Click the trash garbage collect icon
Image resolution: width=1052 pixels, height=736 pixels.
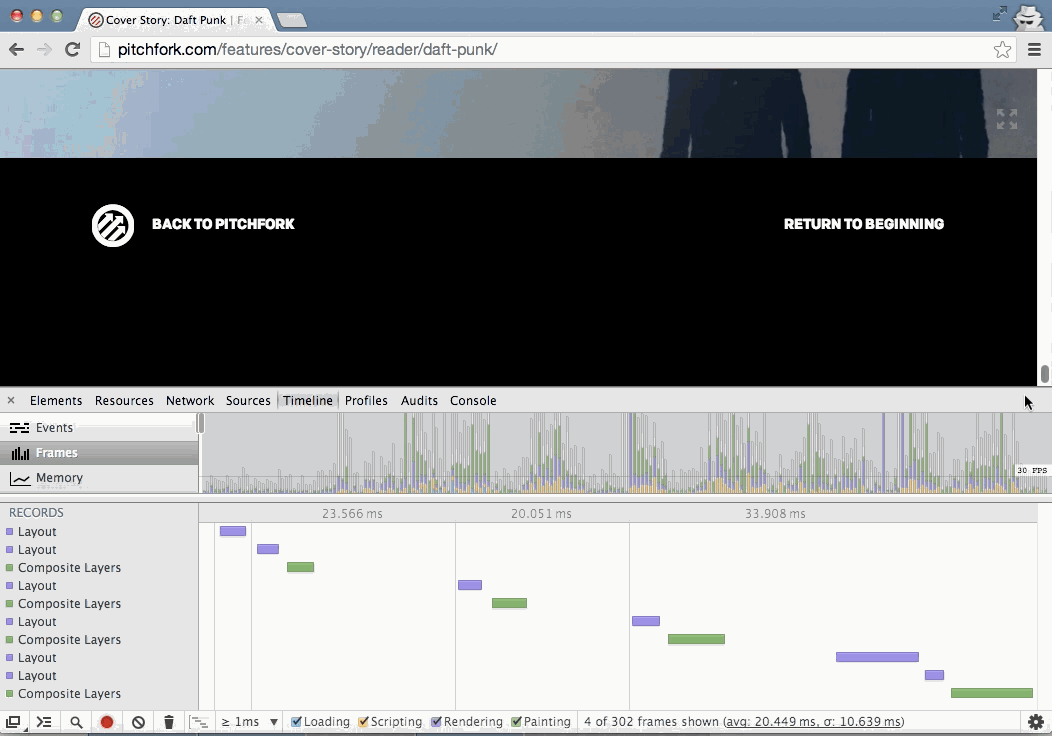point(169,722)
